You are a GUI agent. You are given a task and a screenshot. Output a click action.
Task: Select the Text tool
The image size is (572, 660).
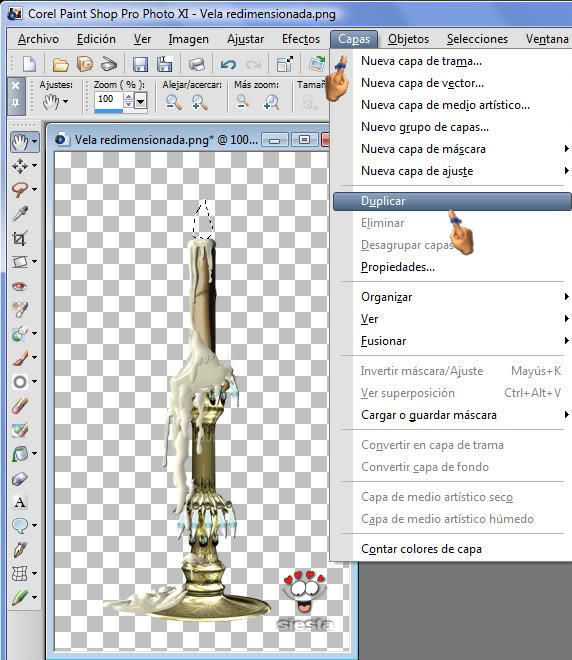[20, 502]
